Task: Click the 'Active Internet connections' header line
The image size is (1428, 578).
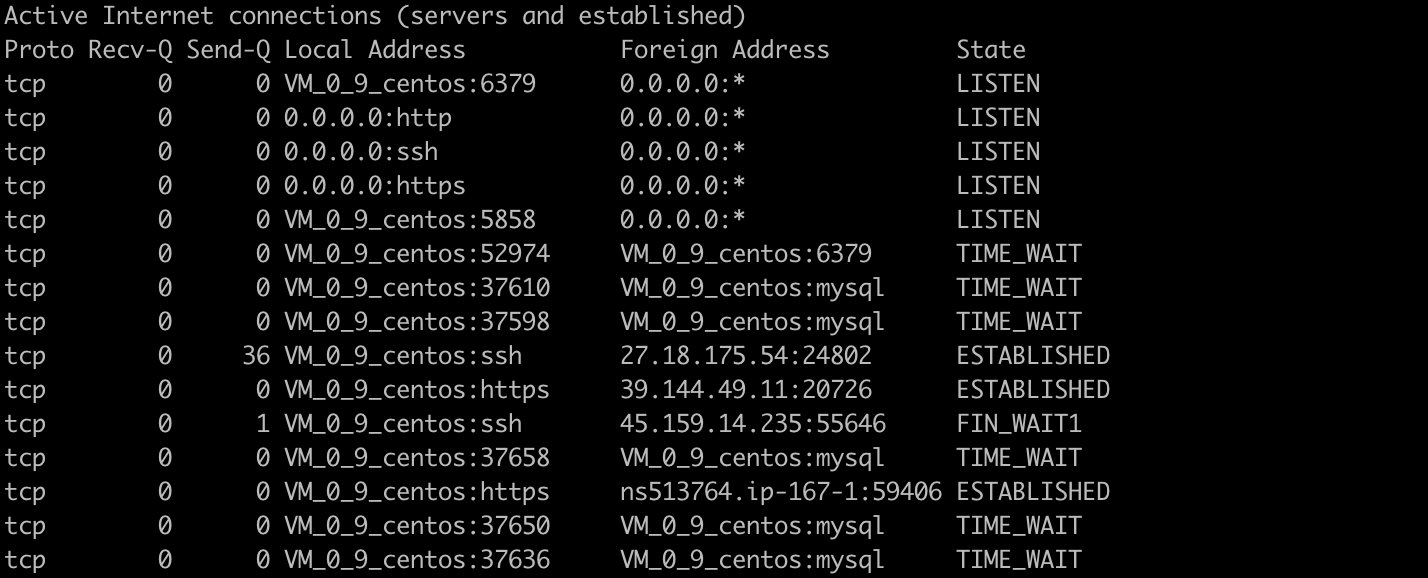Action: pyautogui.click(x=375, y=16)
